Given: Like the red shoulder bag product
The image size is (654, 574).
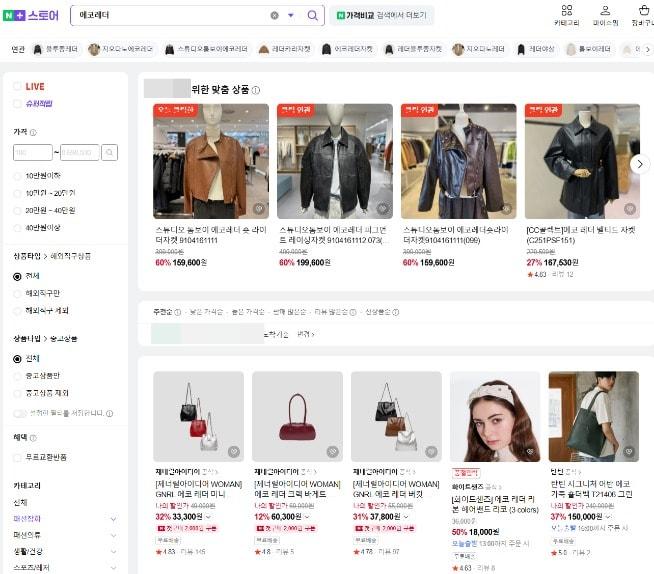Looking at the screenshot, I should 332,452.
